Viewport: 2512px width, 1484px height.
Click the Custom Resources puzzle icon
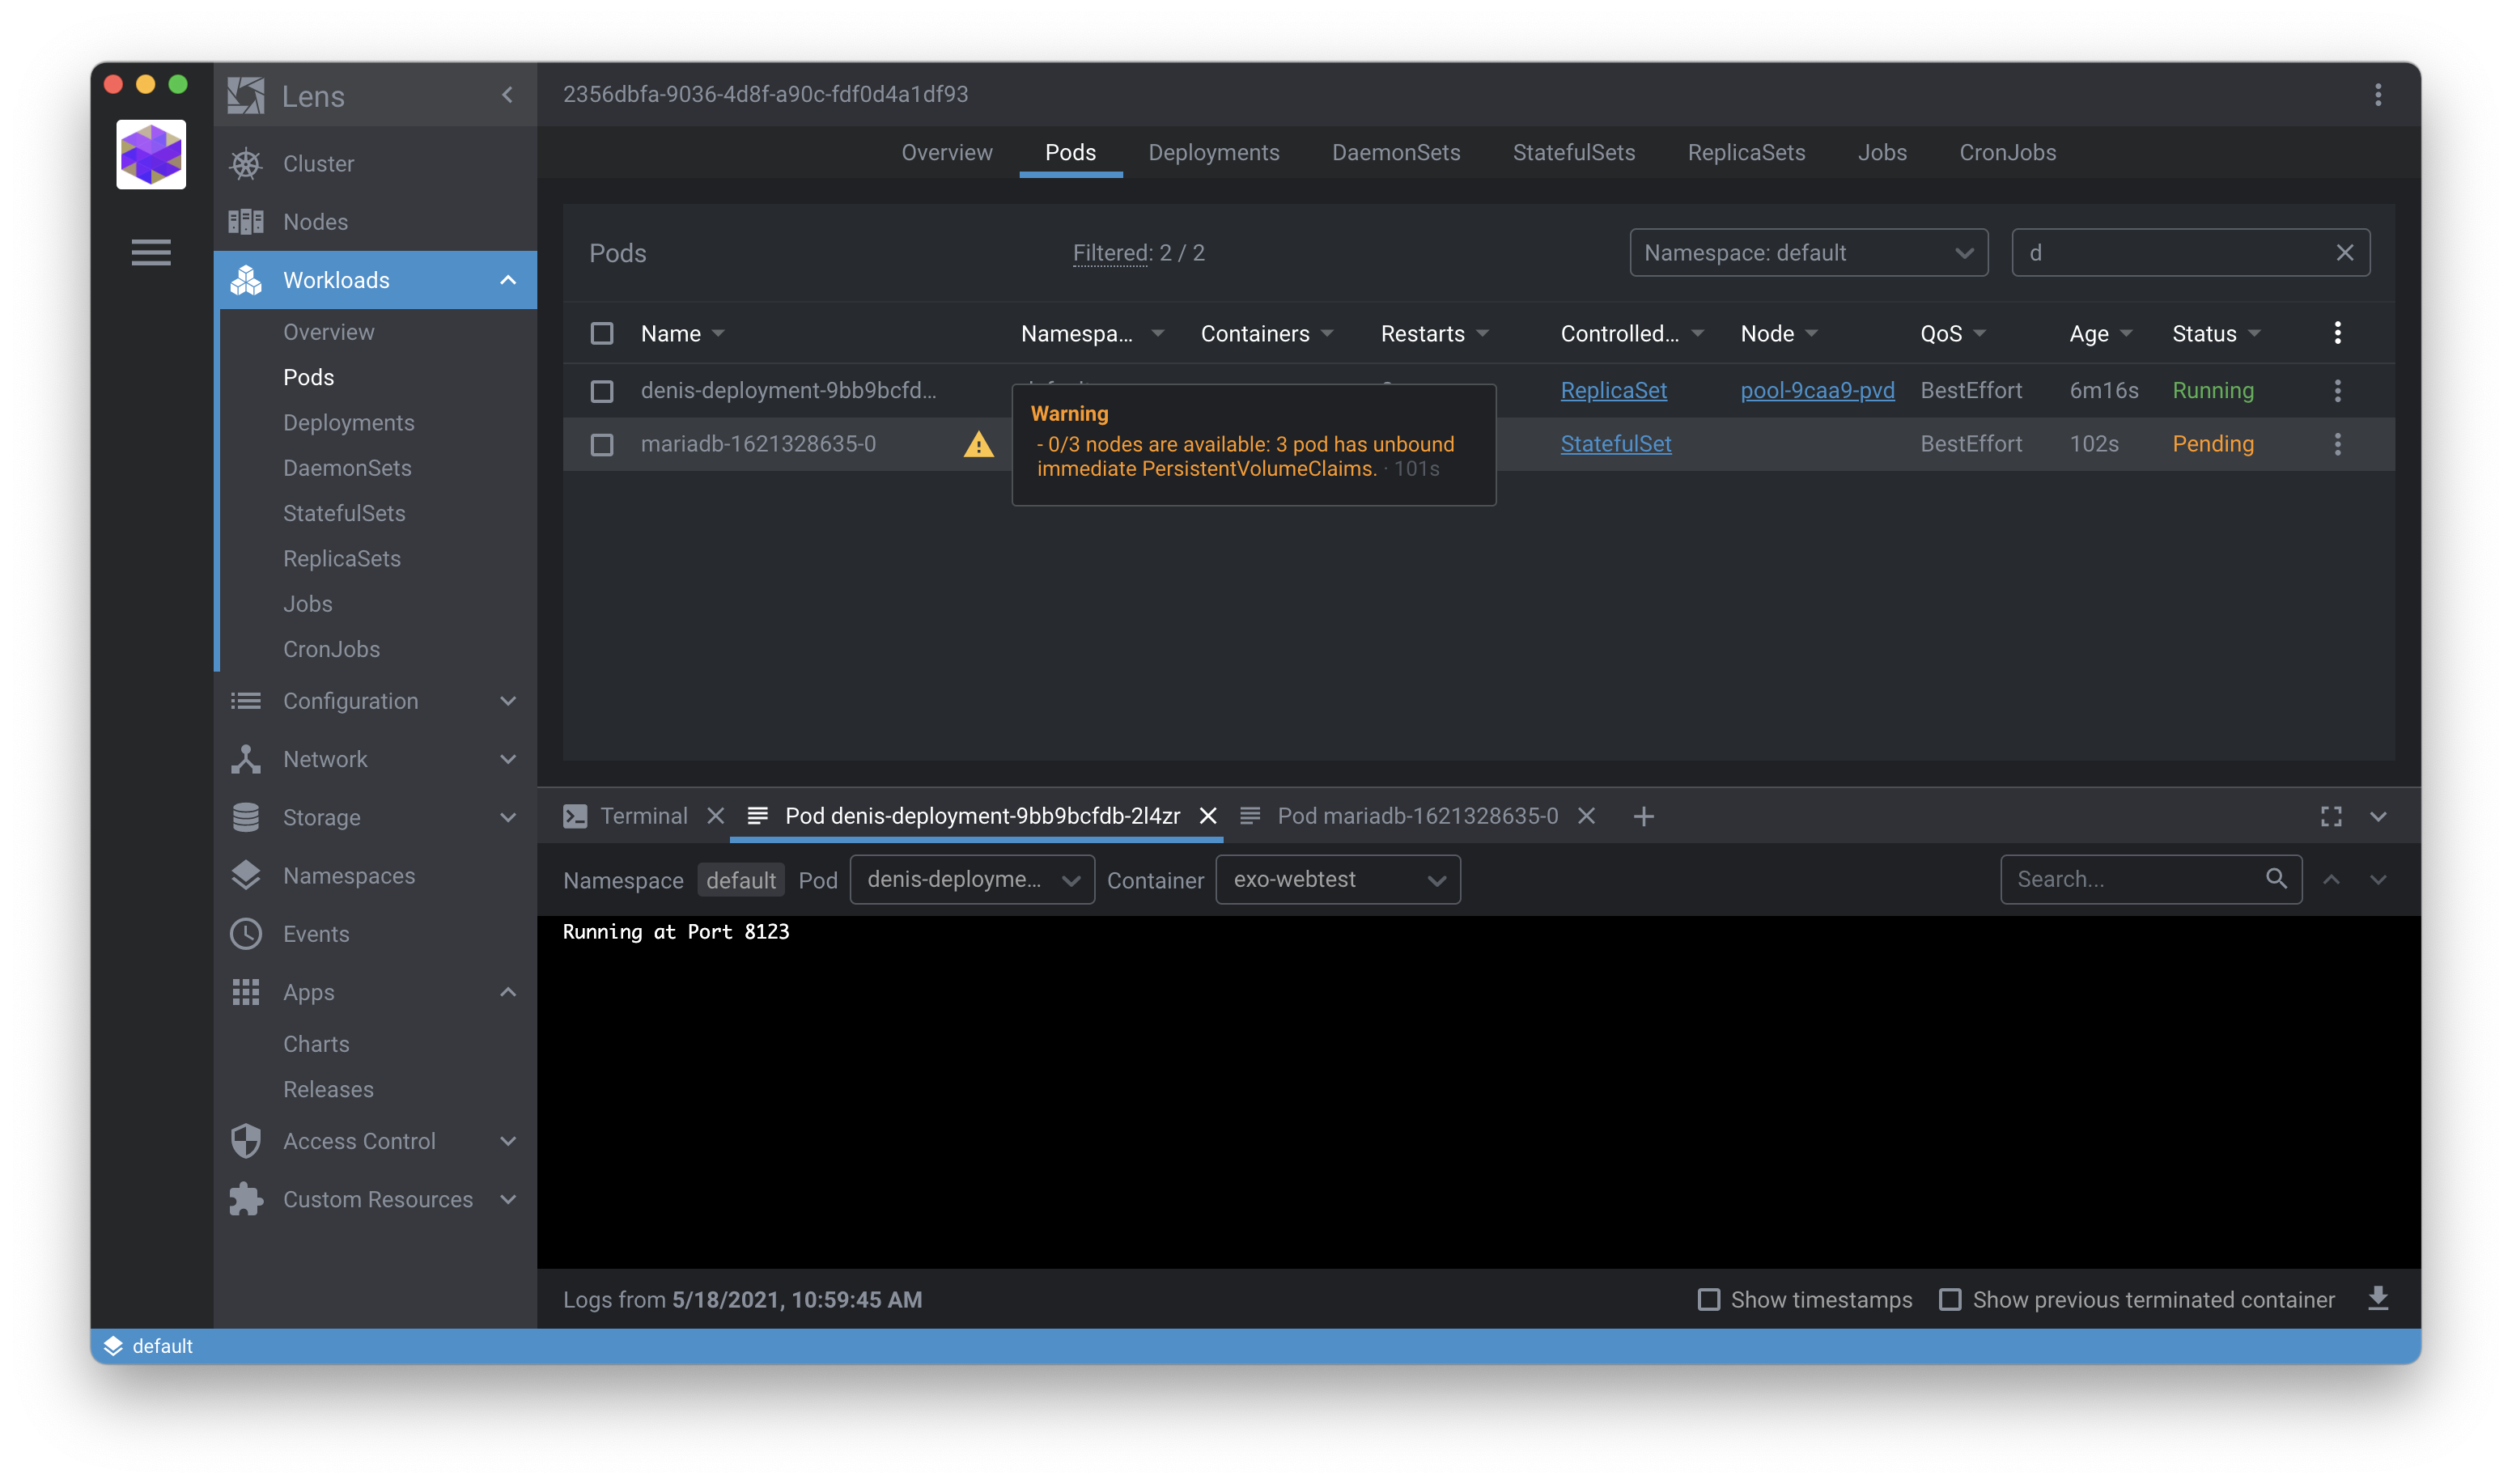pyautogui.click(x=246, y=1199)
